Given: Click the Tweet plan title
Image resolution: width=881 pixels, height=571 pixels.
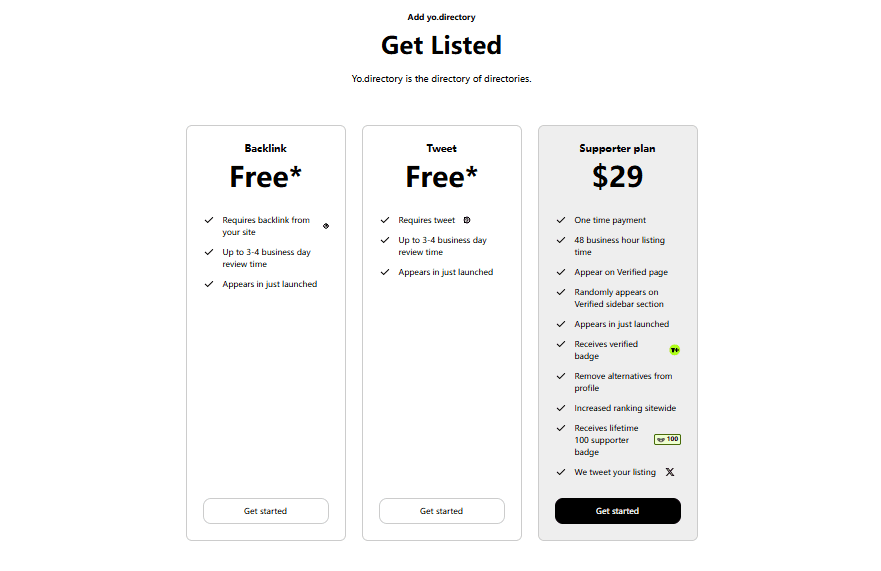Looking at the screenshot, I should click(x=441, y=148).
